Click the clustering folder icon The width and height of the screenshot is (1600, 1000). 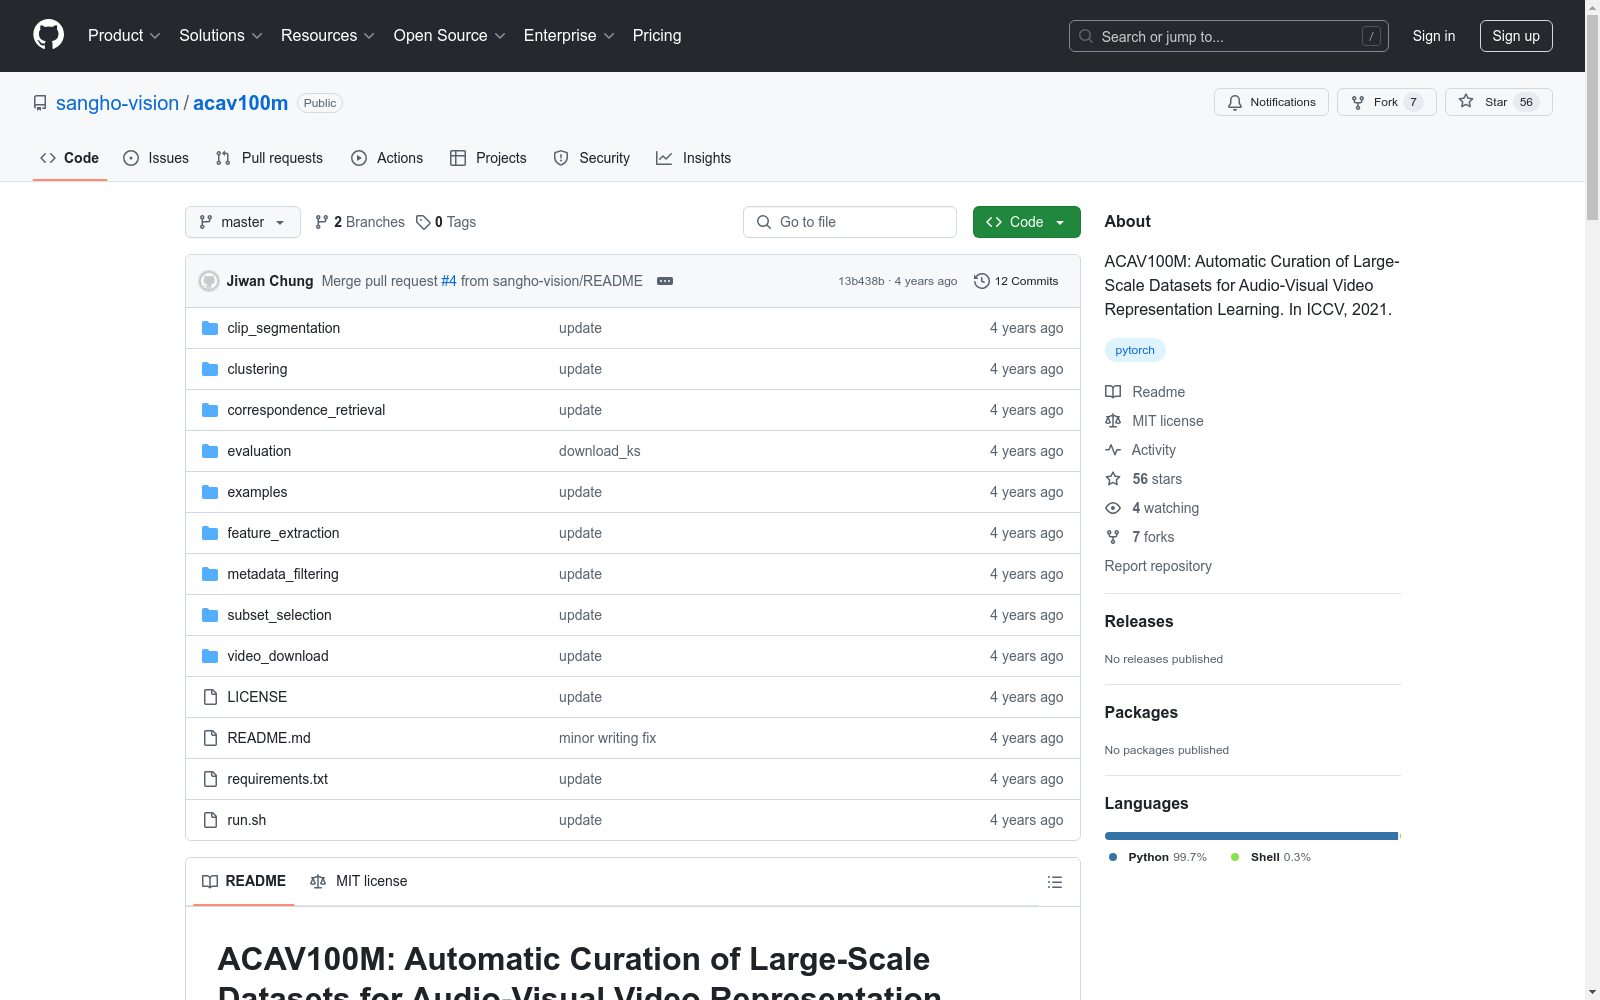click(x=210, y=369)
